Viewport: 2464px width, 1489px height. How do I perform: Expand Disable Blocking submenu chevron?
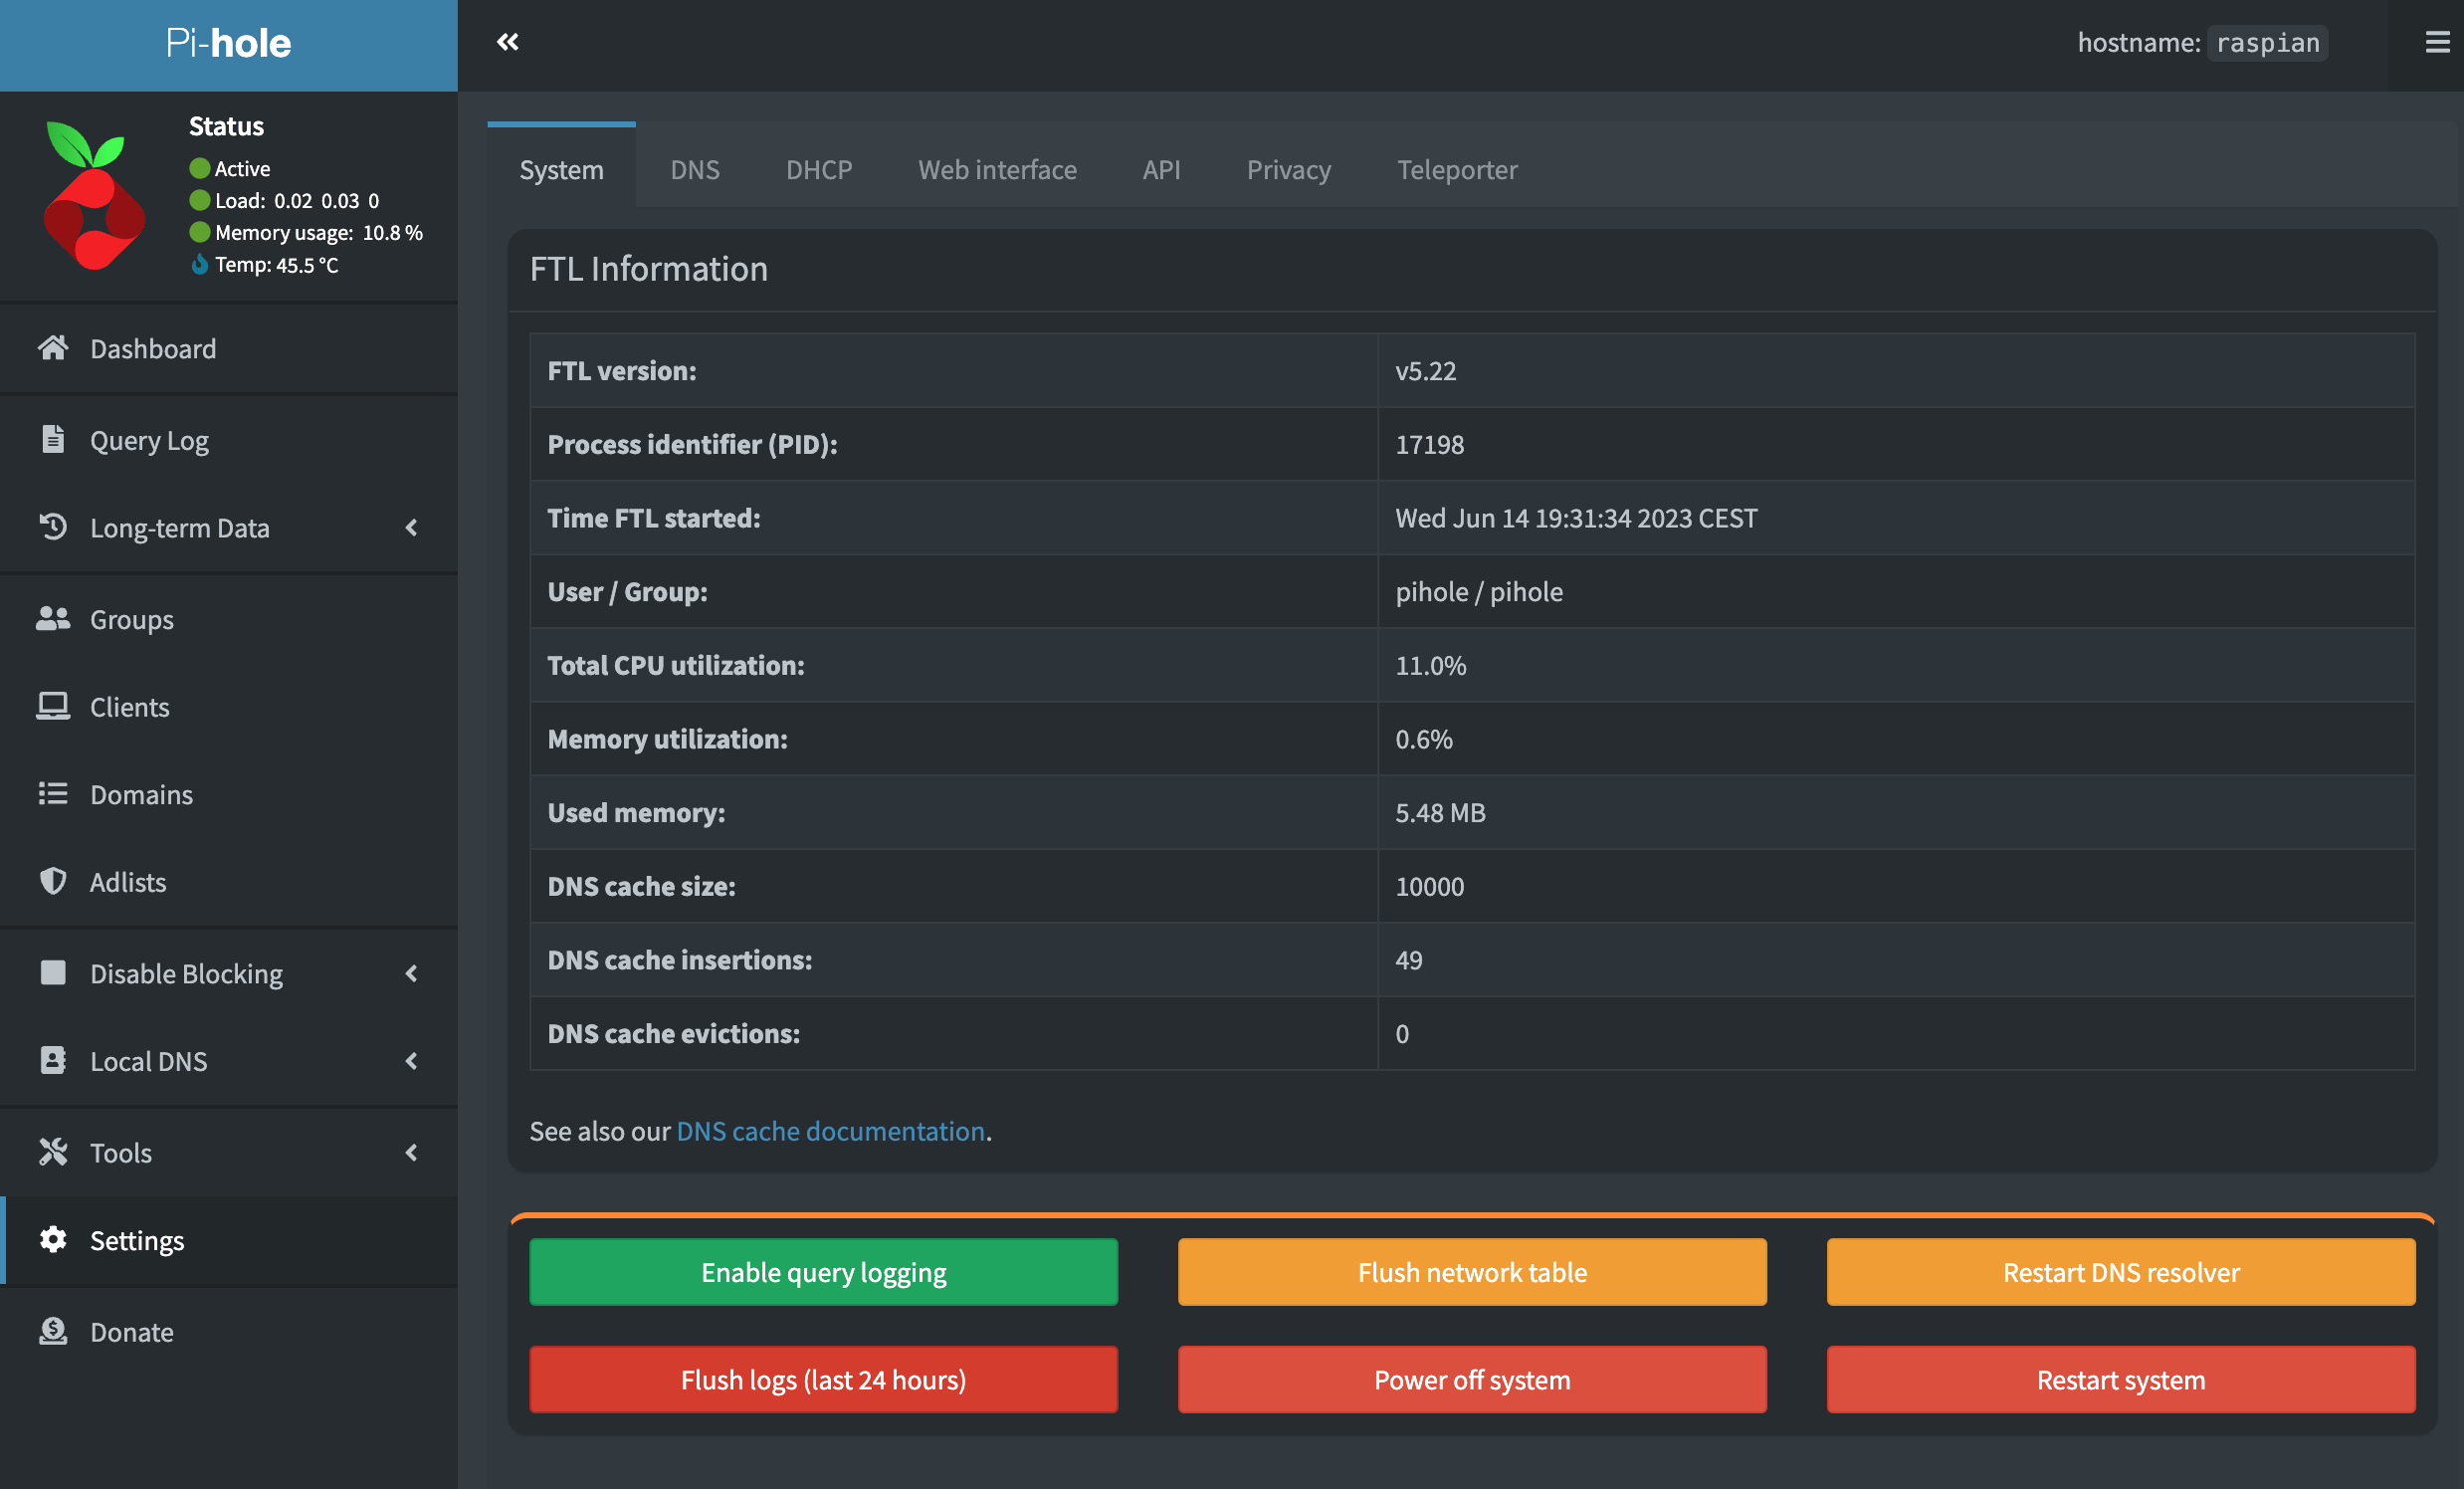point(412,973)
